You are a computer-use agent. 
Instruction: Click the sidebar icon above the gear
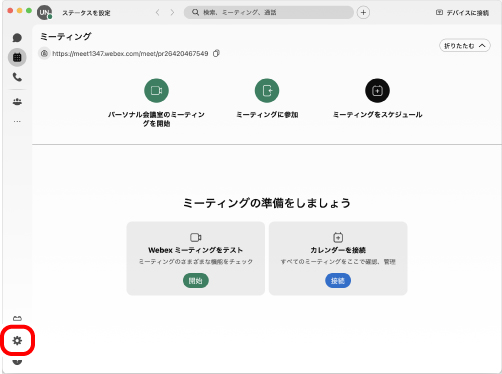tap(17, 318)
